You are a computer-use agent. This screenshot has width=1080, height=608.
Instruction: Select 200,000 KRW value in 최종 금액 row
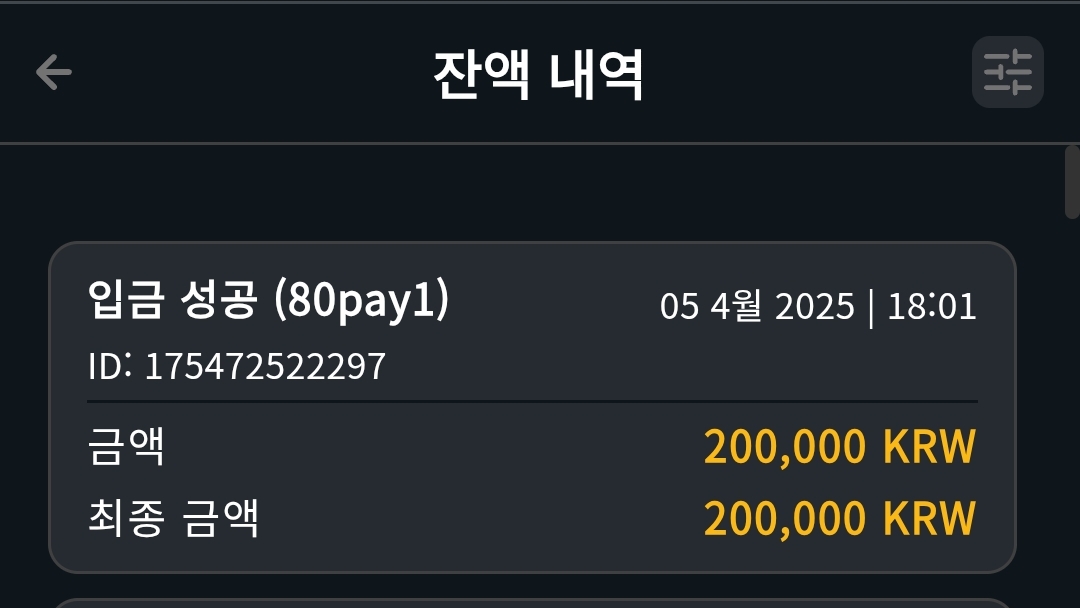[x=840, y=518]
